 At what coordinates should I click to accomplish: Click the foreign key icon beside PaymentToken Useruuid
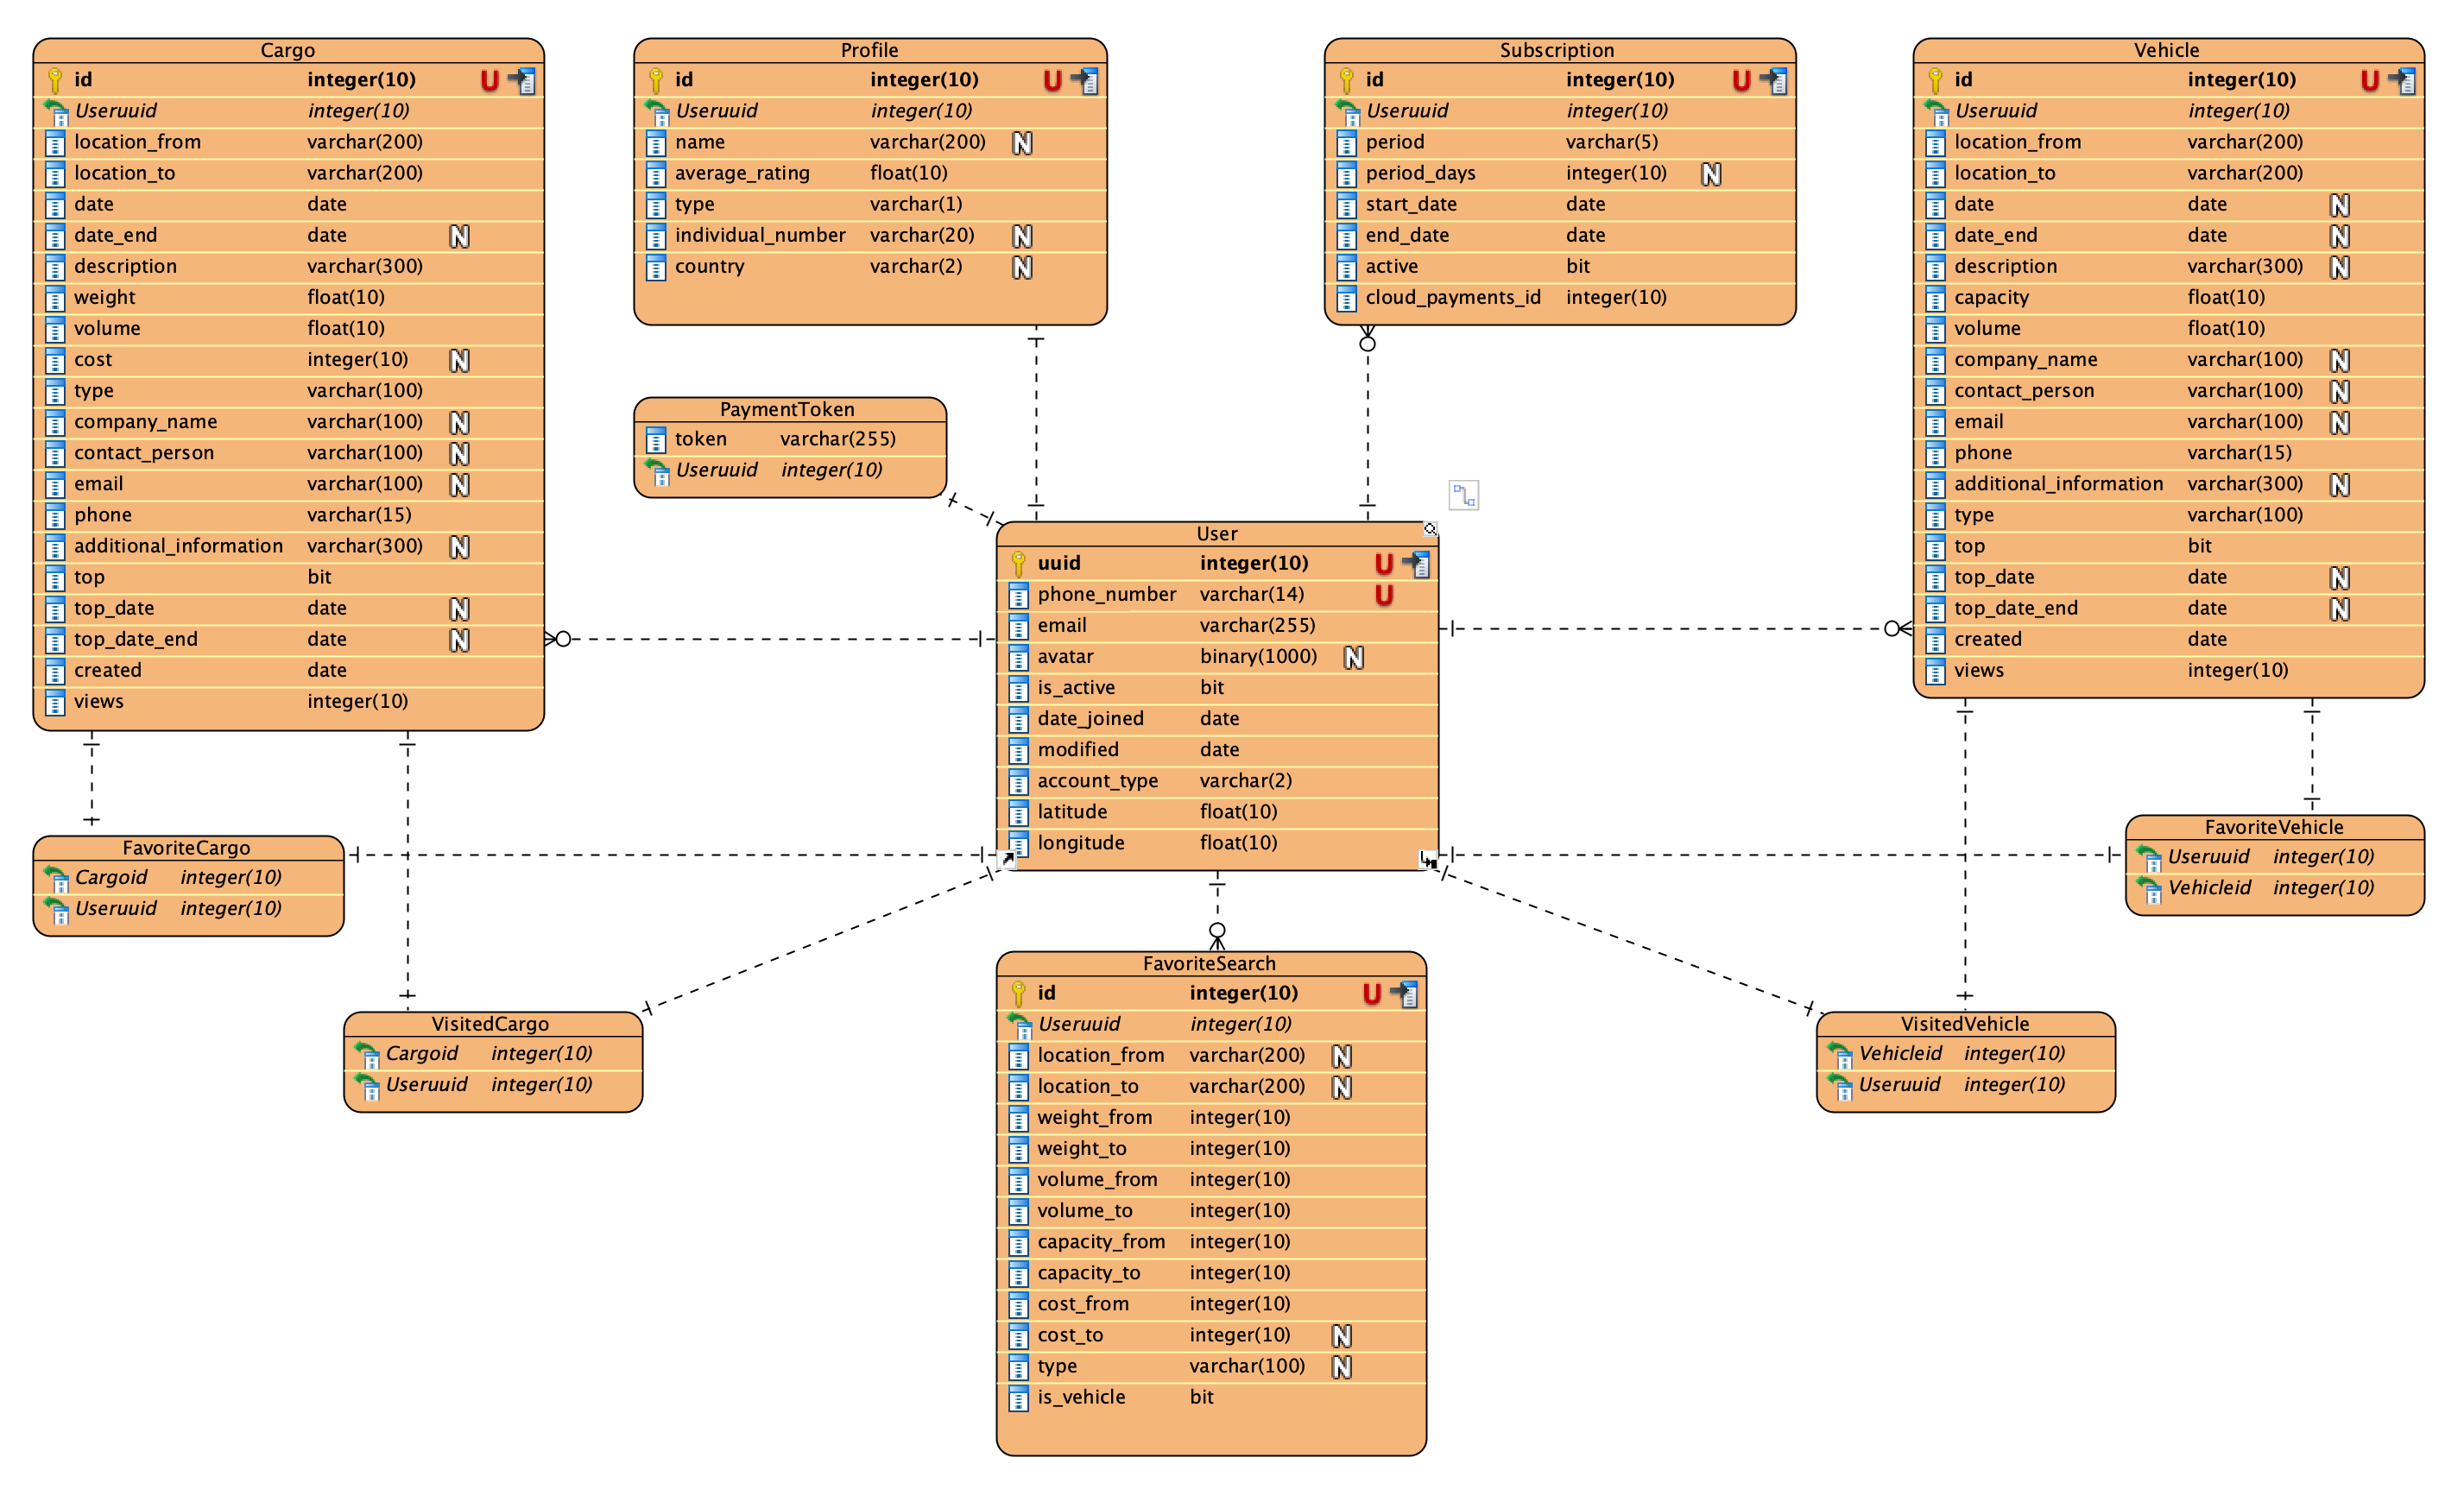click(x=657, y=471)
